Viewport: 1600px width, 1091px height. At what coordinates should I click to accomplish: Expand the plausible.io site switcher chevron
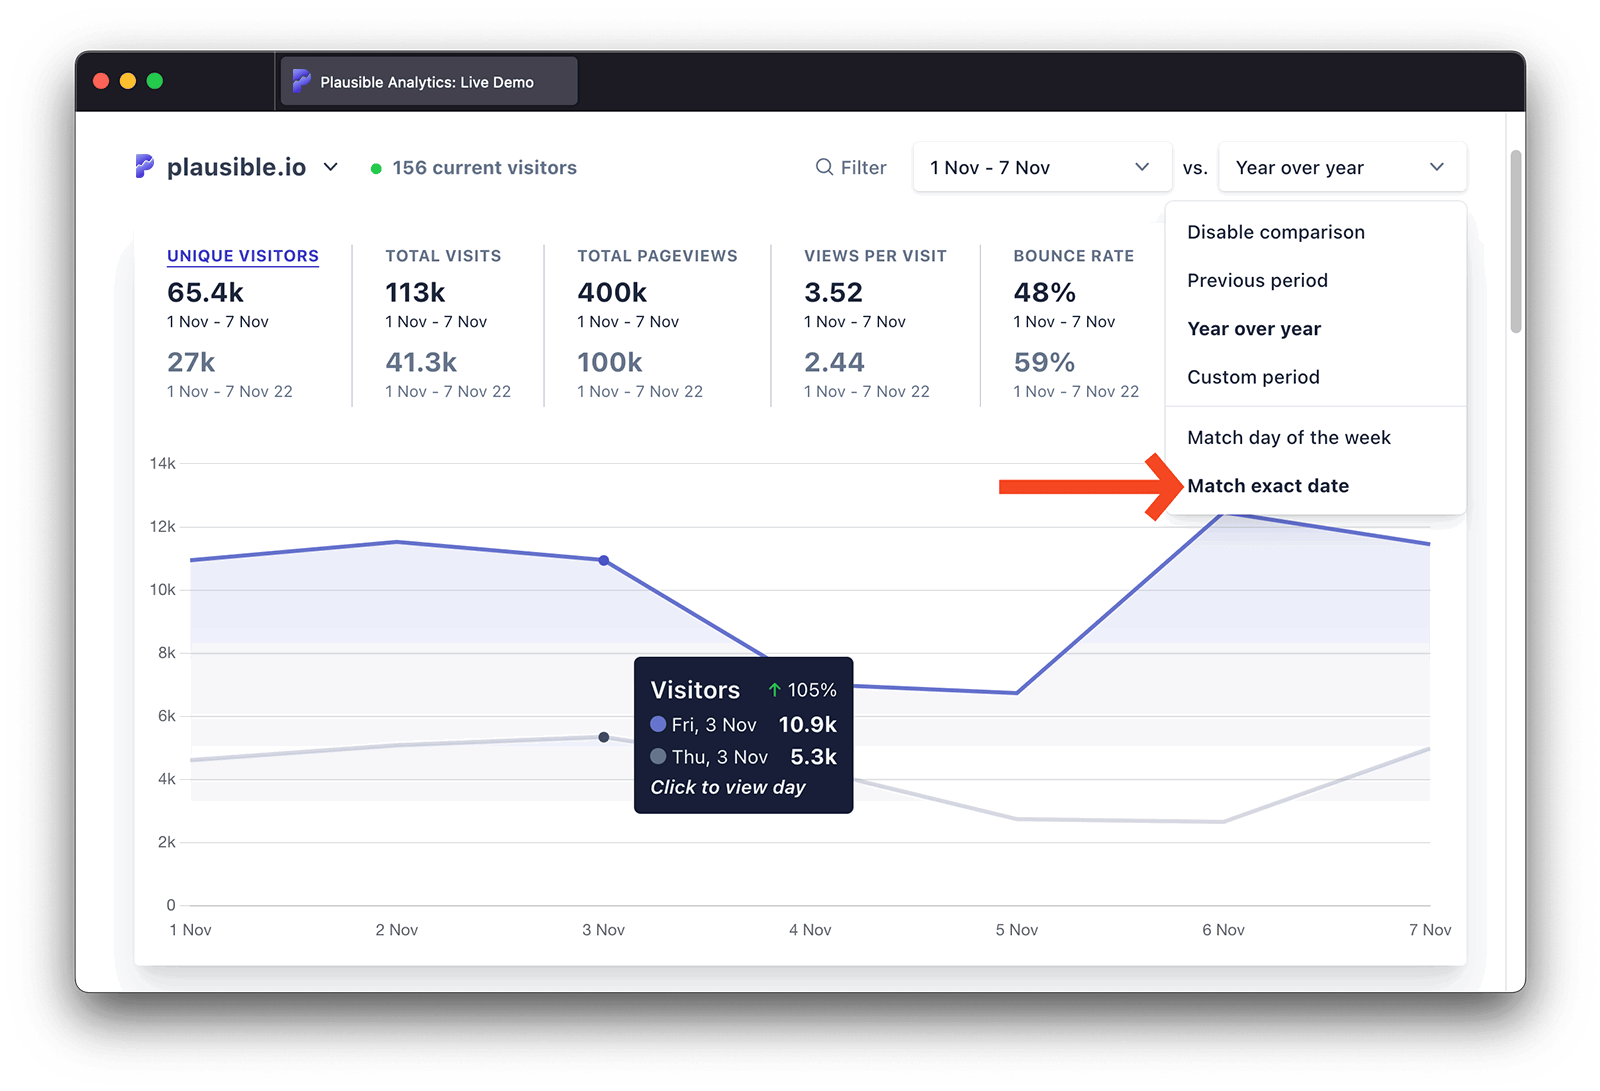[x=331, y=167]
